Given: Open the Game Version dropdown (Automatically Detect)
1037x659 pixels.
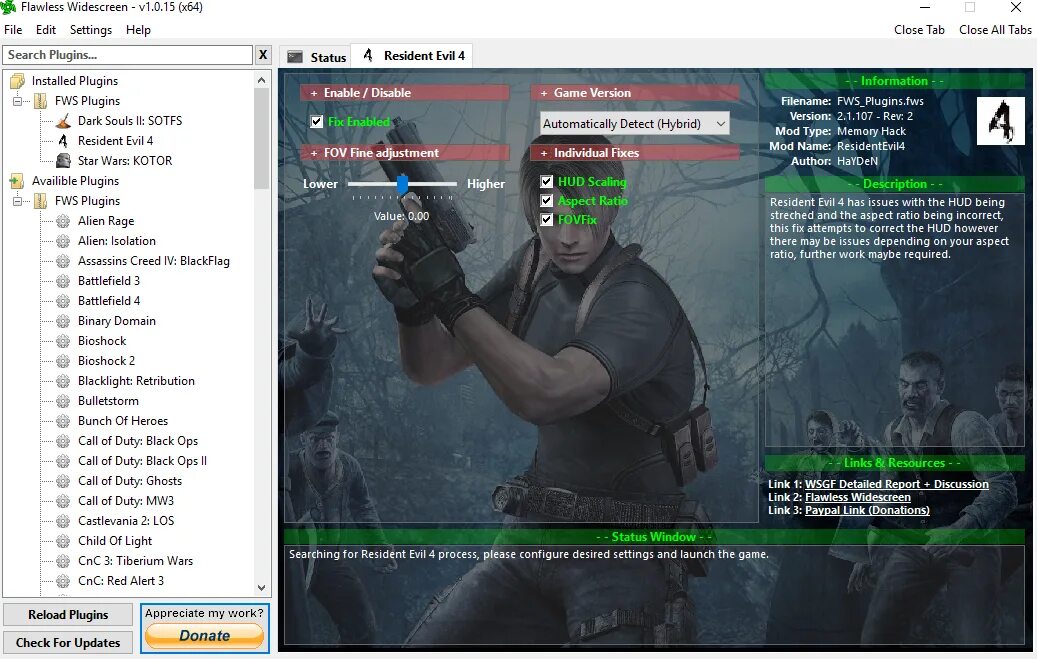Looking at the screenshot, I should (x=635, y=124).
